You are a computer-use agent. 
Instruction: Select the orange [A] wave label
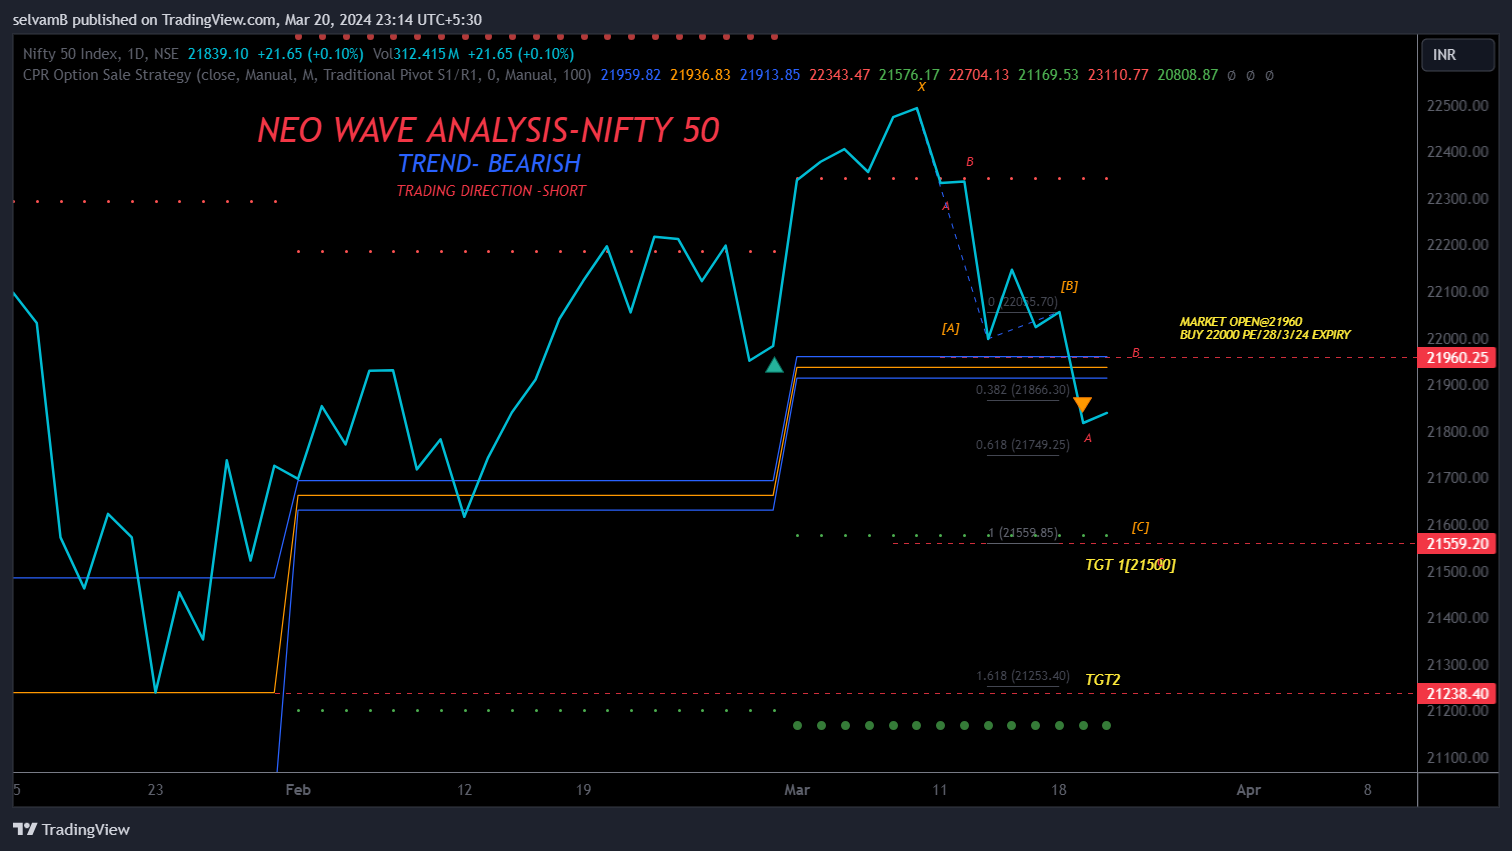950,328
